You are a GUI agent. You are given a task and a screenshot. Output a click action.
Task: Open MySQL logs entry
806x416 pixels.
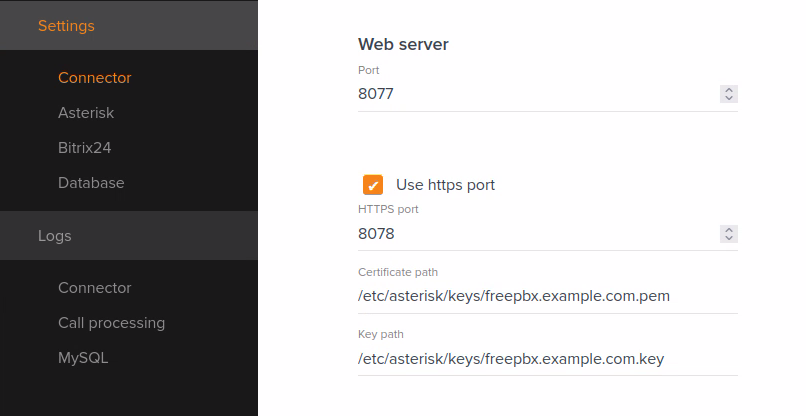click(83, 358)
